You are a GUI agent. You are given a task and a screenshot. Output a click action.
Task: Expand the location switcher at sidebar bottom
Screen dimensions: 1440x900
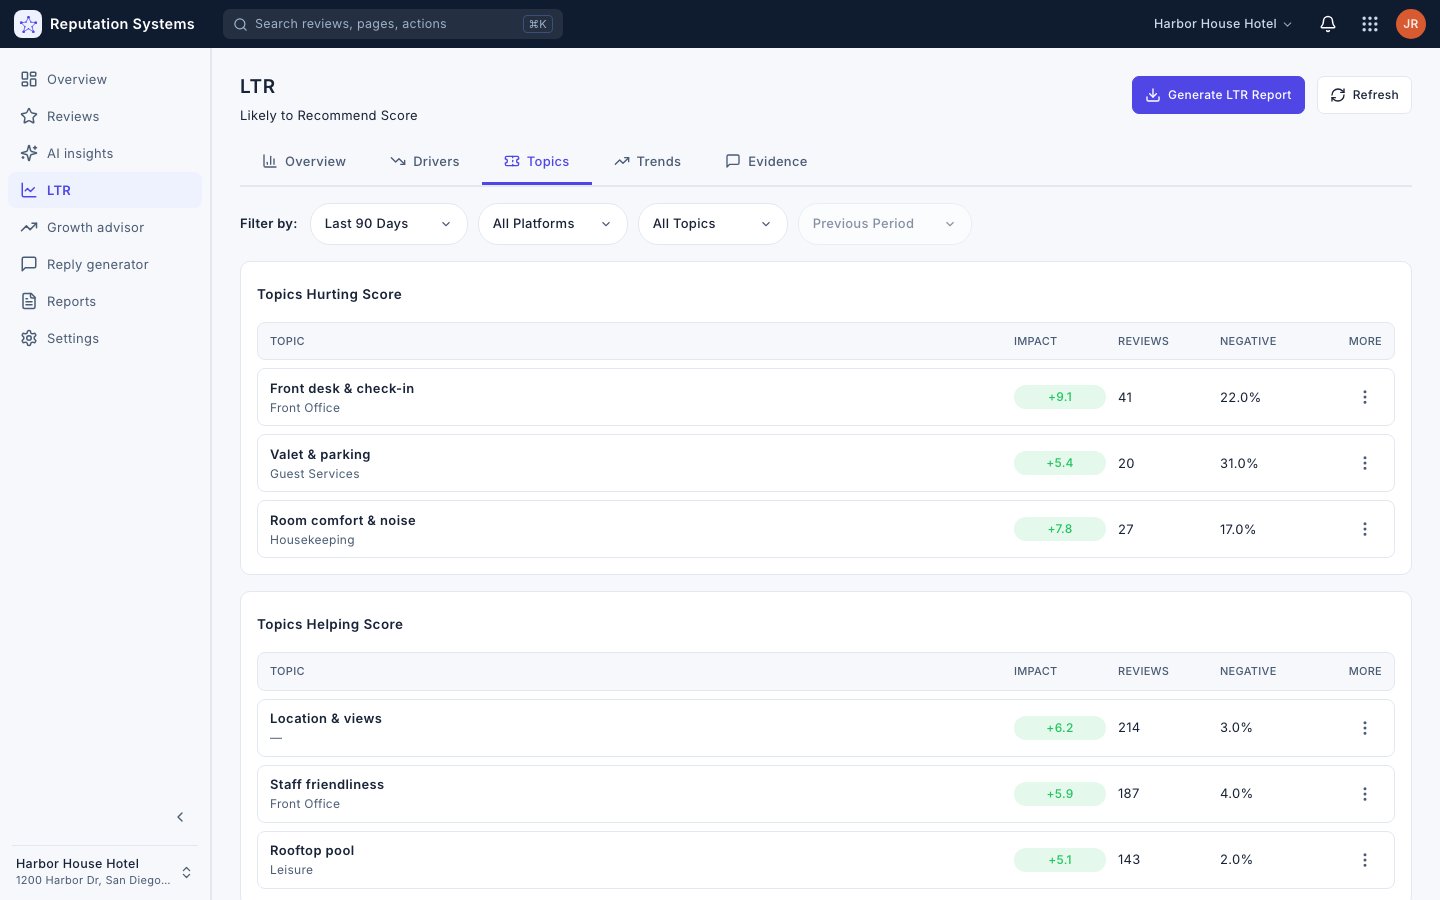[186, 872]
